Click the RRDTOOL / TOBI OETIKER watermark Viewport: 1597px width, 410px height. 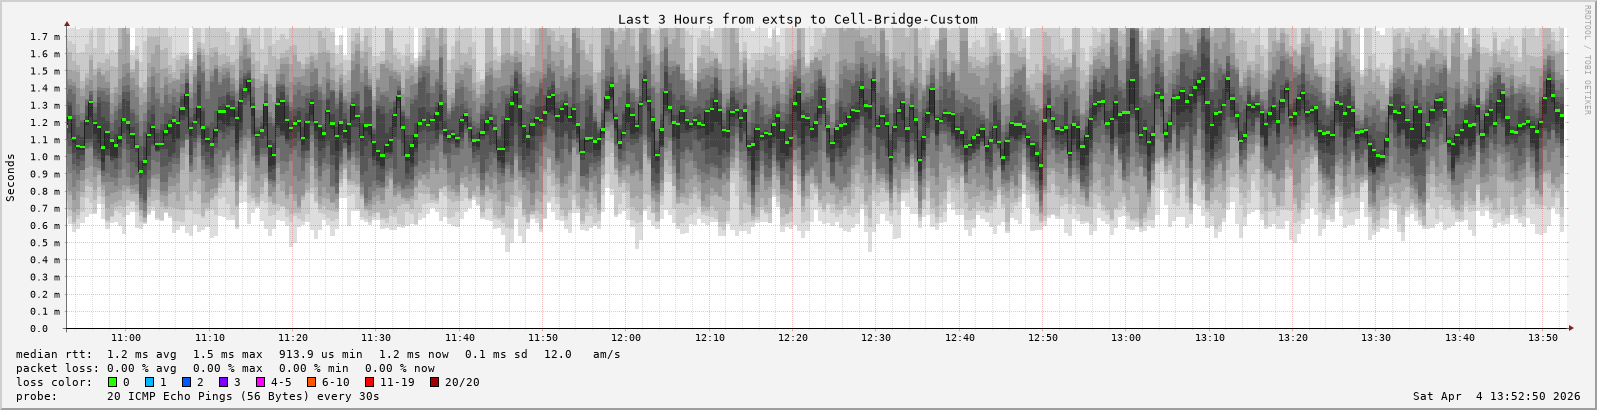click(1587, 60)
